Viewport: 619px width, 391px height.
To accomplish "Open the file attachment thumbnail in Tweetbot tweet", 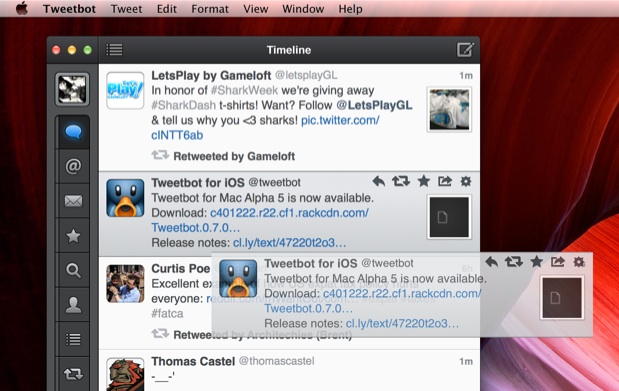I will coord(449,217).
